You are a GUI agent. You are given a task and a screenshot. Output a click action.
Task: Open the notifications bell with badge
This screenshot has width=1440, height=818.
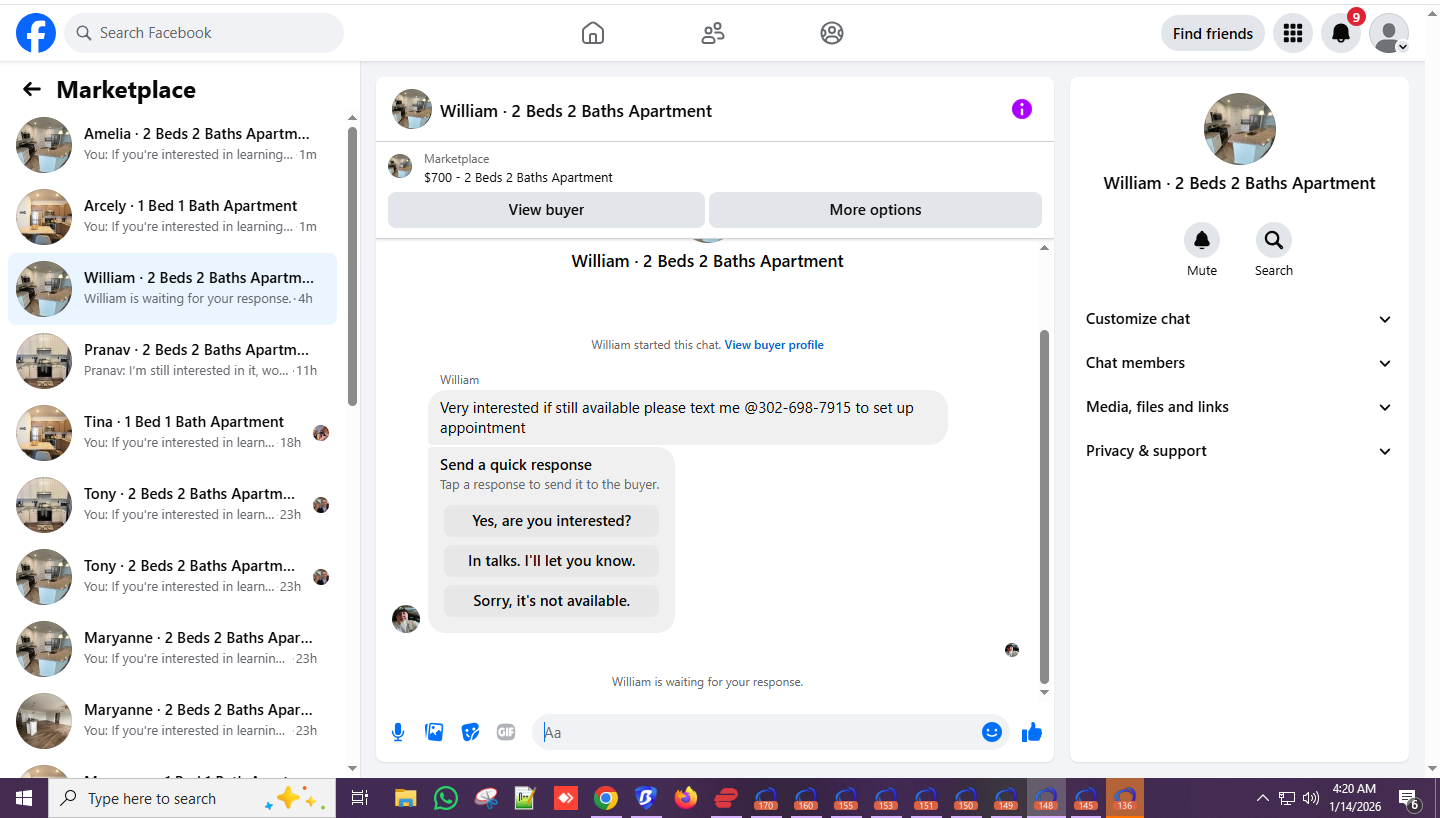(x=1341, y=33)
